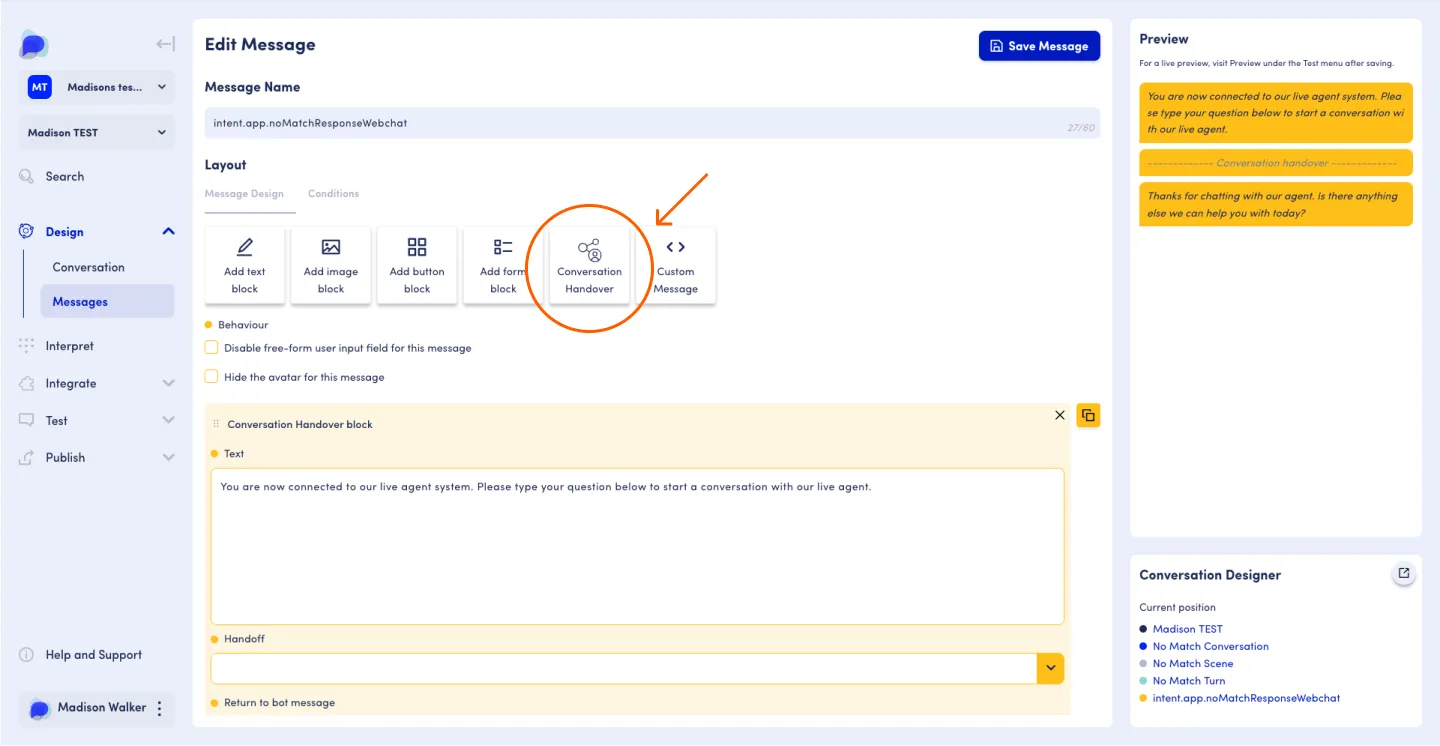Click the Publish share icon
The image size is (1440, 746).
(27, 457)
